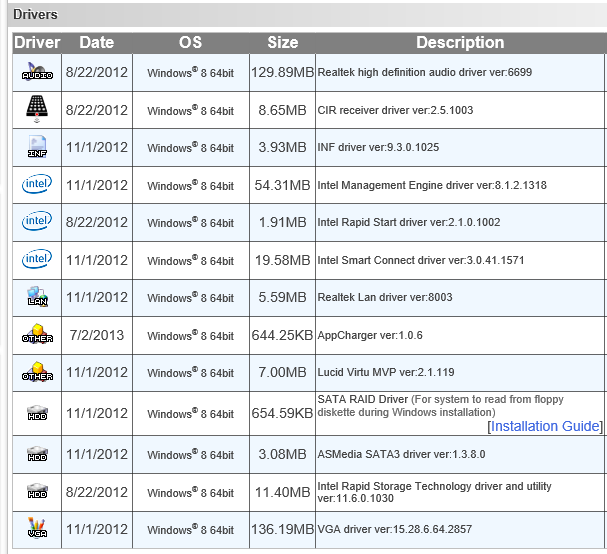The height and width of the screenshot is (554, 607).
Task: Click the Driver column header
Action: (x=37, y=42)
